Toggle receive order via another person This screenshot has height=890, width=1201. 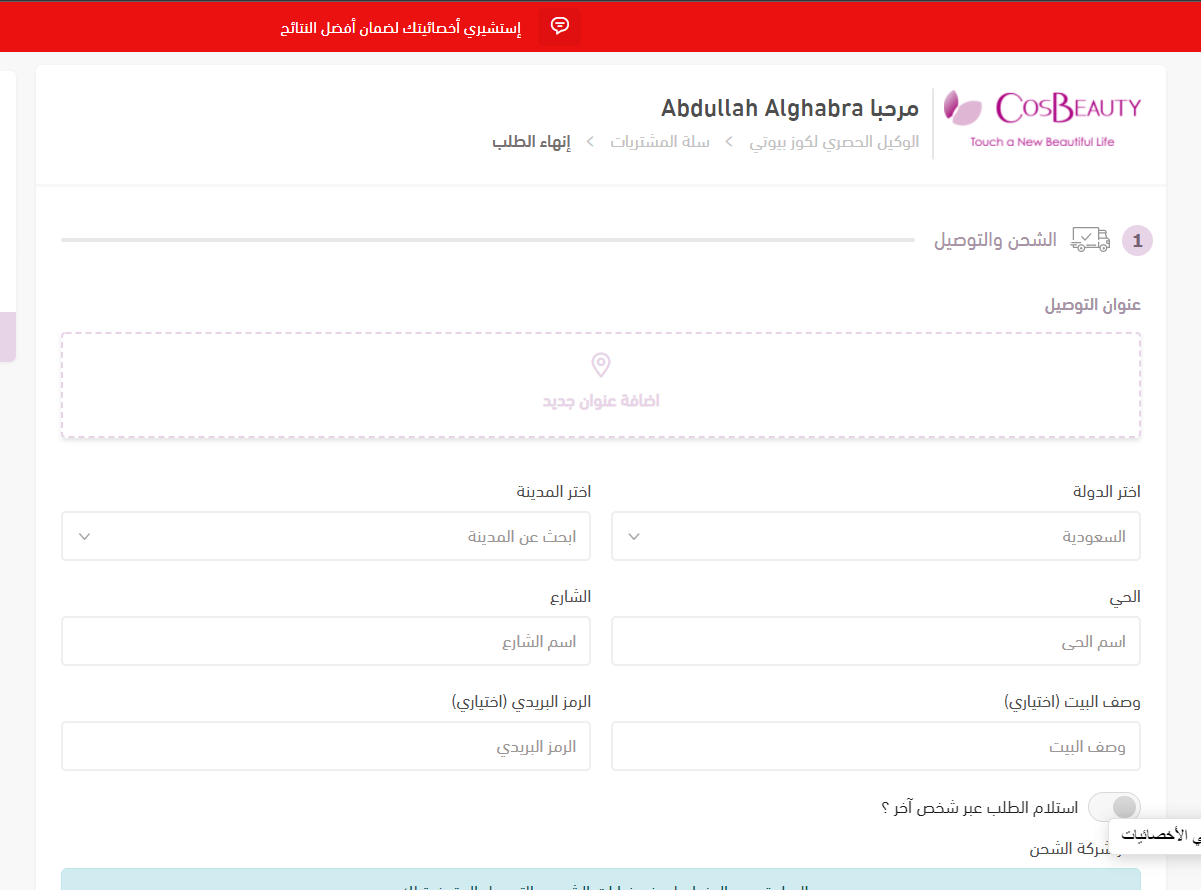(1114, 807)
